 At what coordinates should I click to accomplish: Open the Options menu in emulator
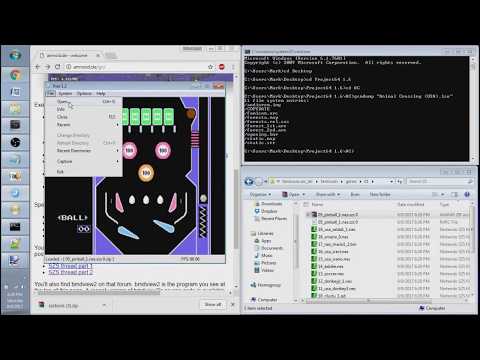click(84, 93)
